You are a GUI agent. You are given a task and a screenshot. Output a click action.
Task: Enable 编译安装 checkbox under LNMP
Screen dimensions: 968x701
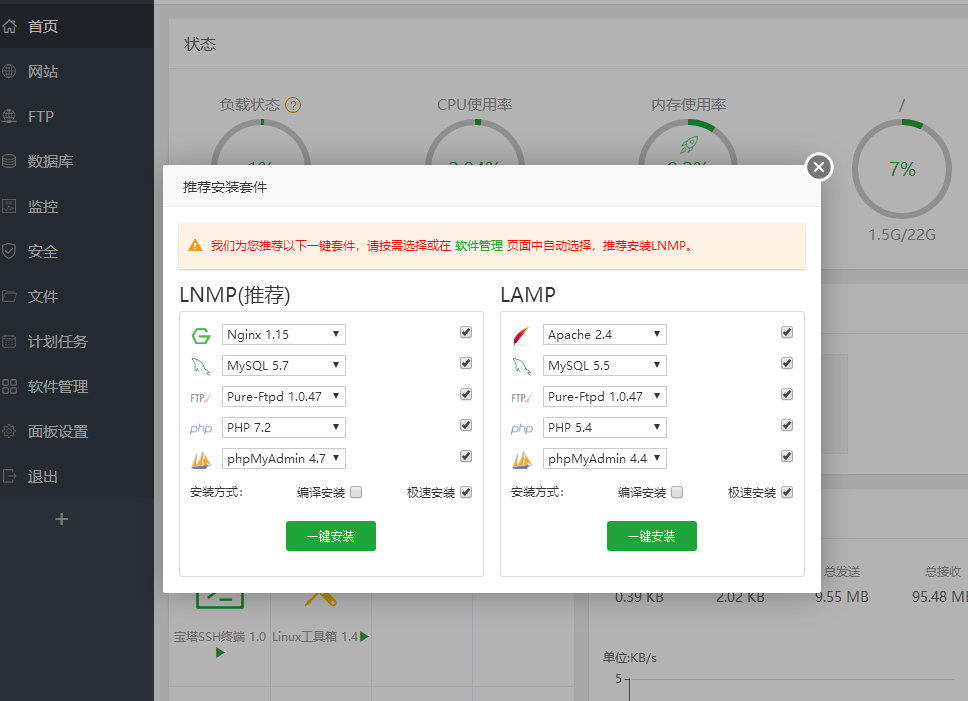coord(356,492)
